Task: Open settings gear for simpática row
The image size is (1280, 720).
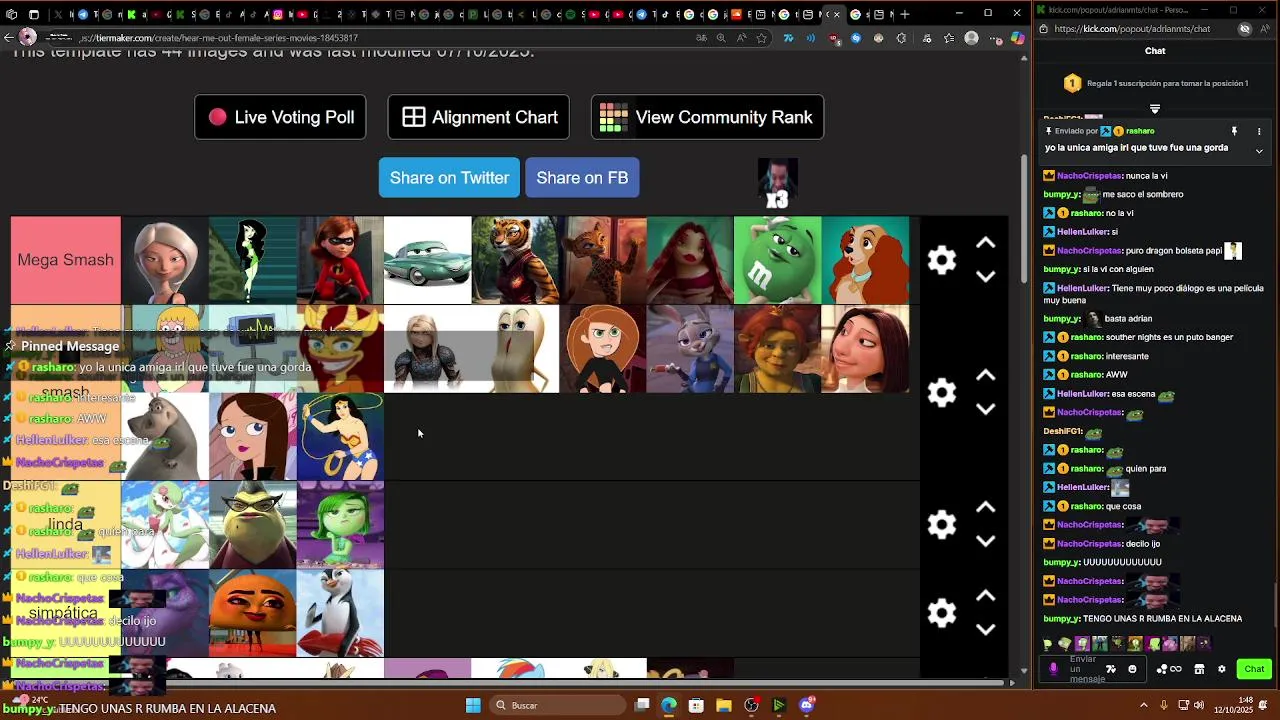Action: 942,612
